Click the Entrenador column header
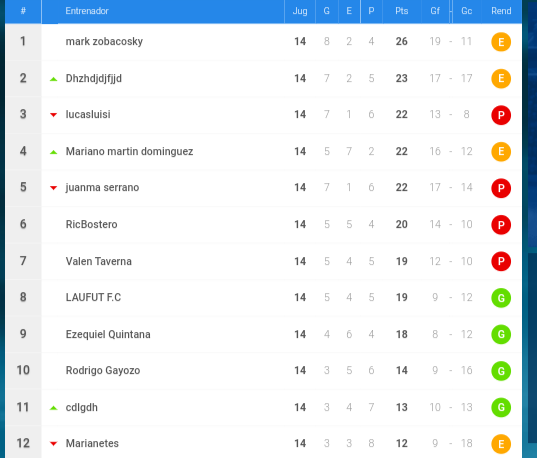537x458 pixels. point(87,11)
